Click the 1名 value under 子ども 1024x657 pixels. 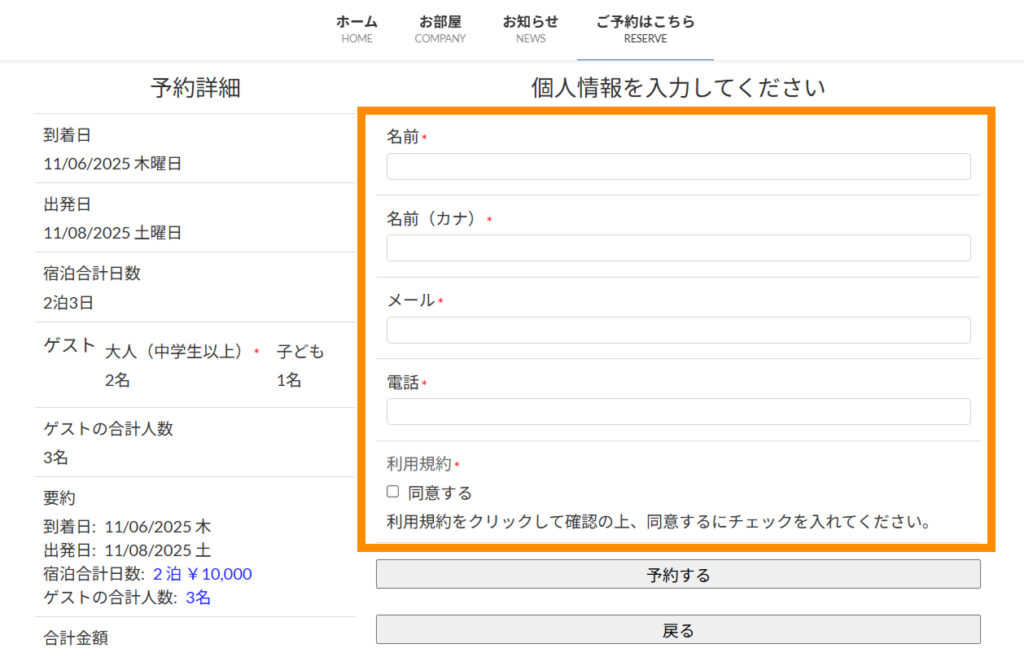tap(289, 380)
